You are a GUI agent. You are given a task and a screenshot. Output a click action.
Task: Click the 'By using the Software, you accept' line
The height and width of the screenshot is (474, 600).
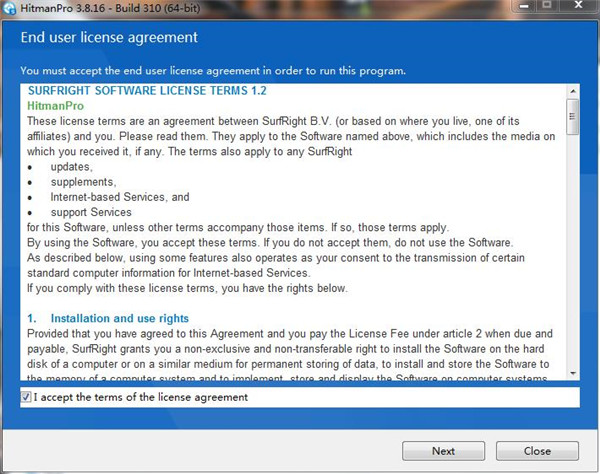(x=270, y=243)
